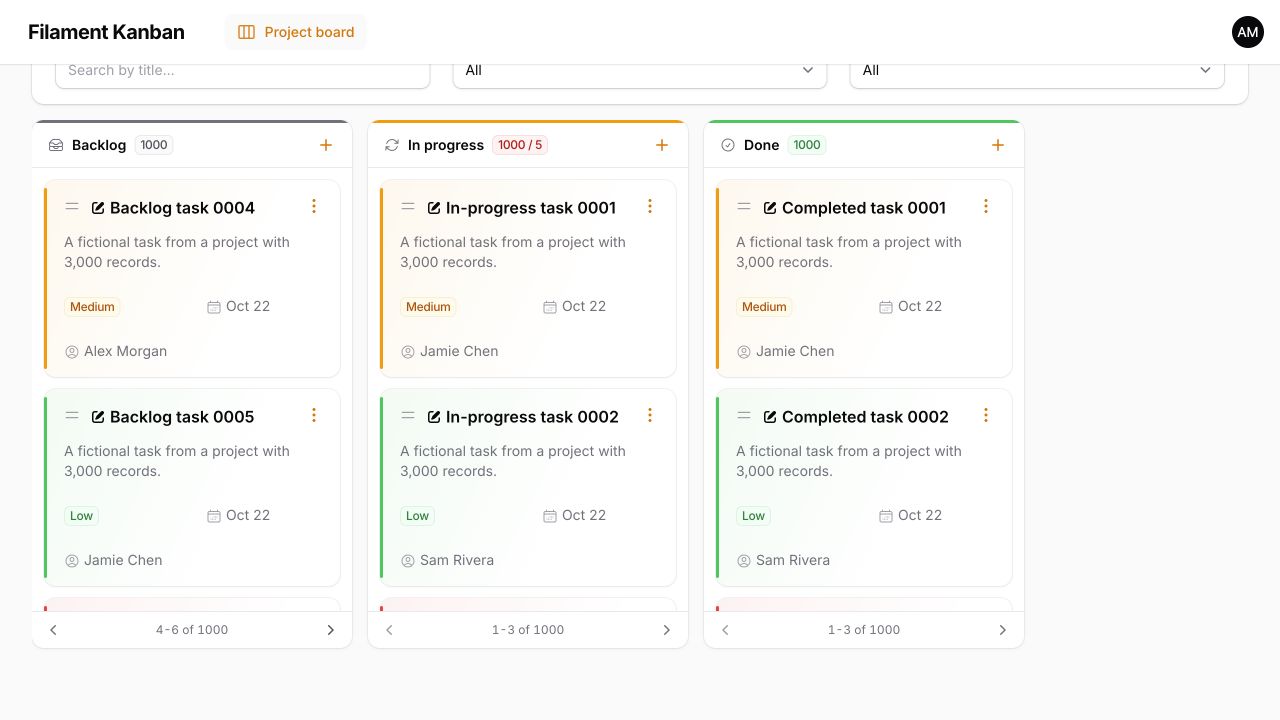Go to next page in In progress column
Viewport: 1280px width, 720px height.
tap(667, 630)
